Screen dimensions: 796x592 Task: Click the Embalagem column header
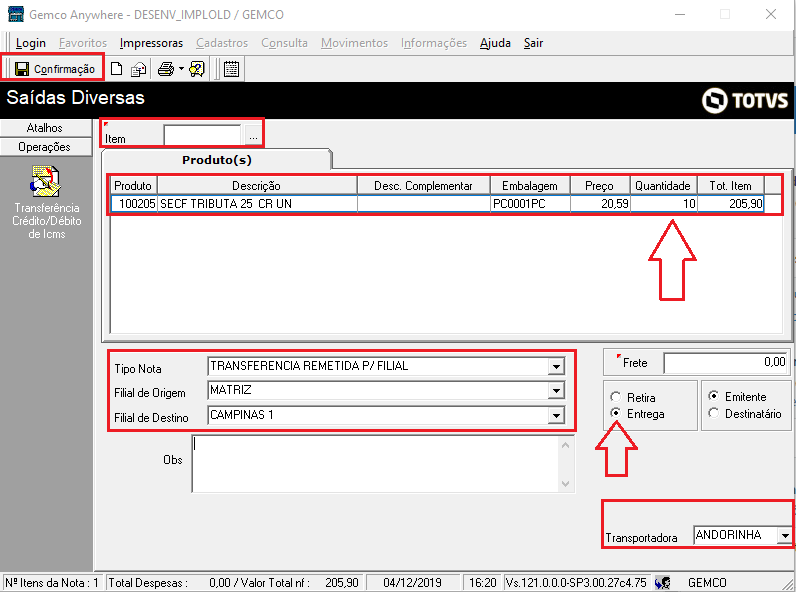(530, 185)
